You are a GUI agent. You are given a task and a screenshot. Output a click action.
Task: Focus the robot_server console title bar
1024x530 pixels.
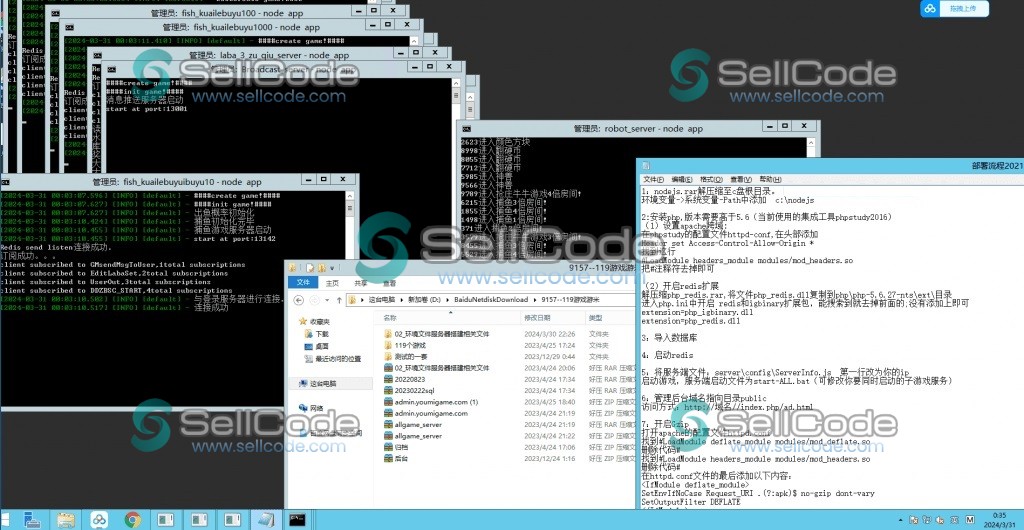click(x=639, y=129)
